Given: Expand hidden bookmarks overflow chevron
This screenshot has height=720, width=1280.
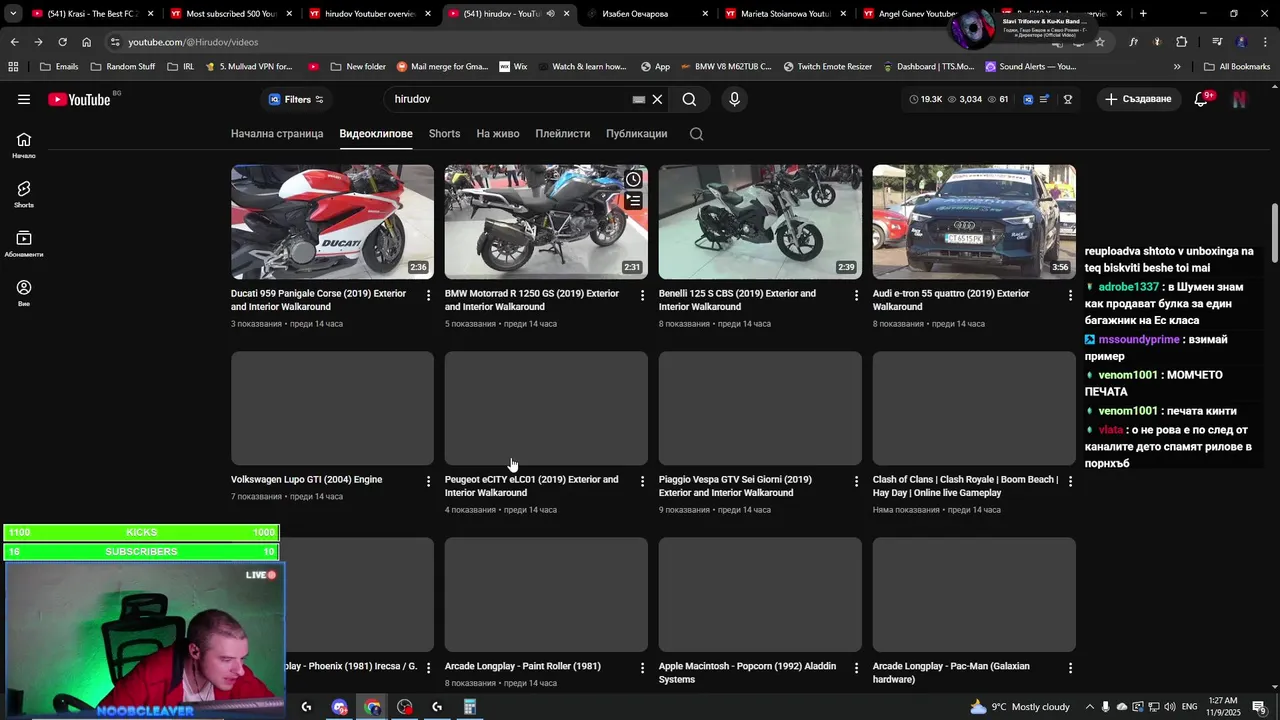Looking at the screenshot, I should (x=1177, y=67).
